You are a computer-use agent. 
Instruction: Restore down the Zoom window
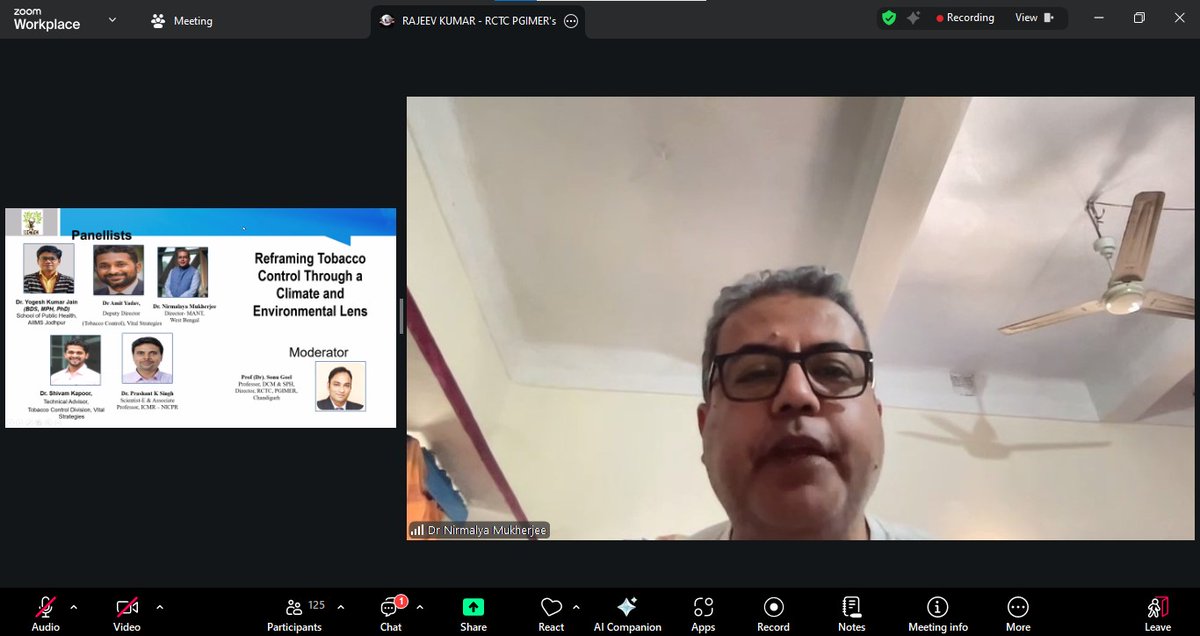1139,18
